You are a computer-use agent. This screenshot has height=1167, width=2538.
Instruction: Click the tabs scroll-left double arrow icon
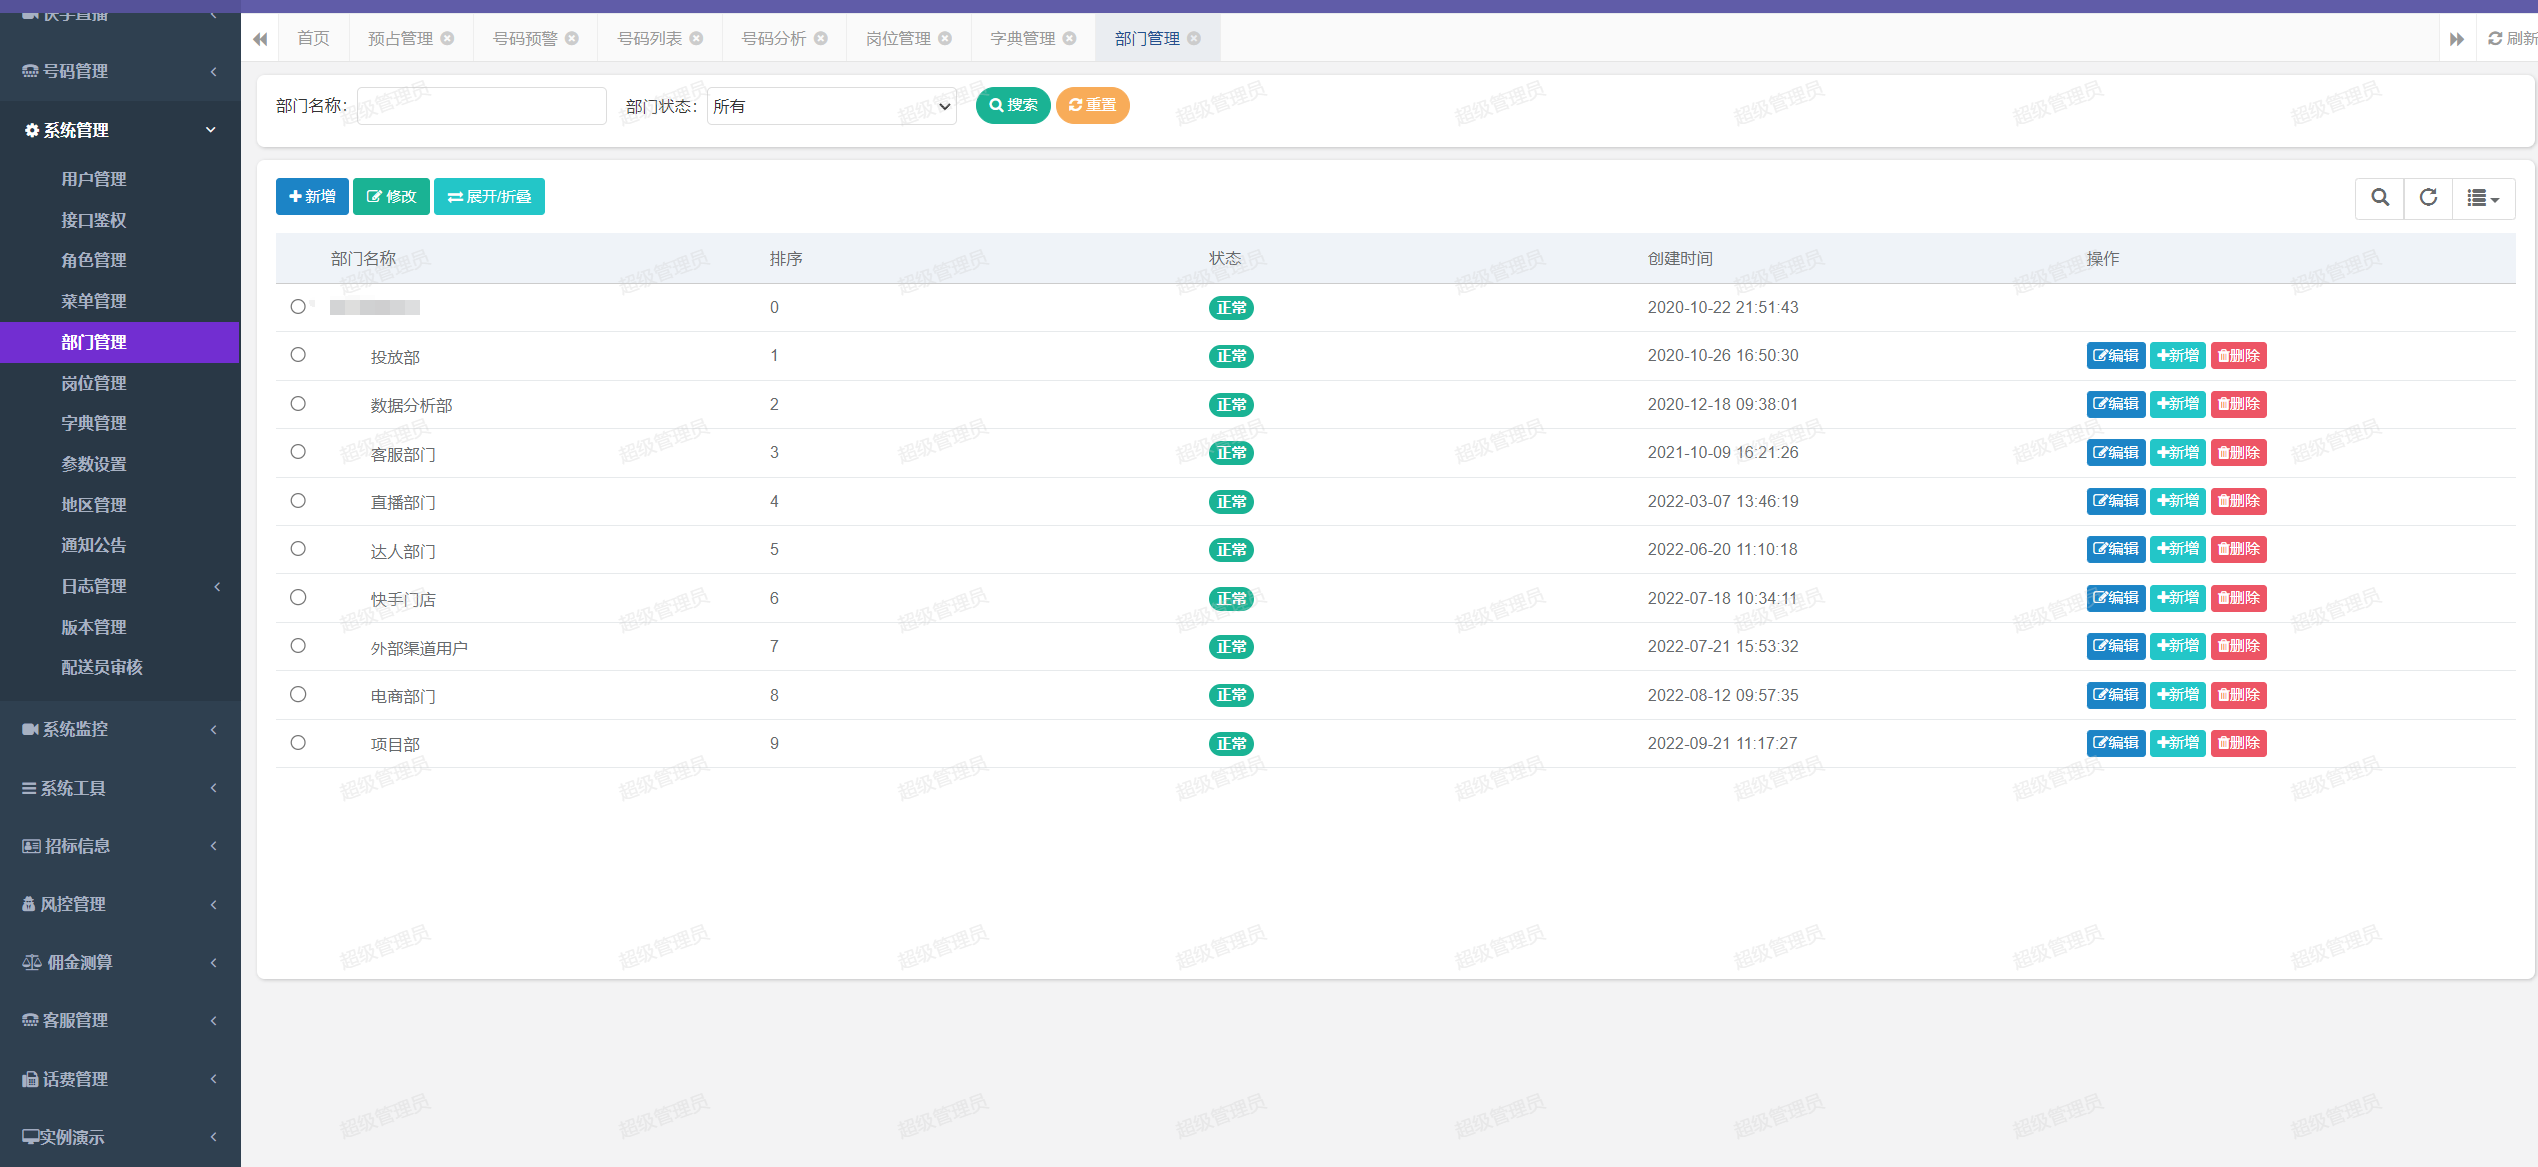(260, 39)
